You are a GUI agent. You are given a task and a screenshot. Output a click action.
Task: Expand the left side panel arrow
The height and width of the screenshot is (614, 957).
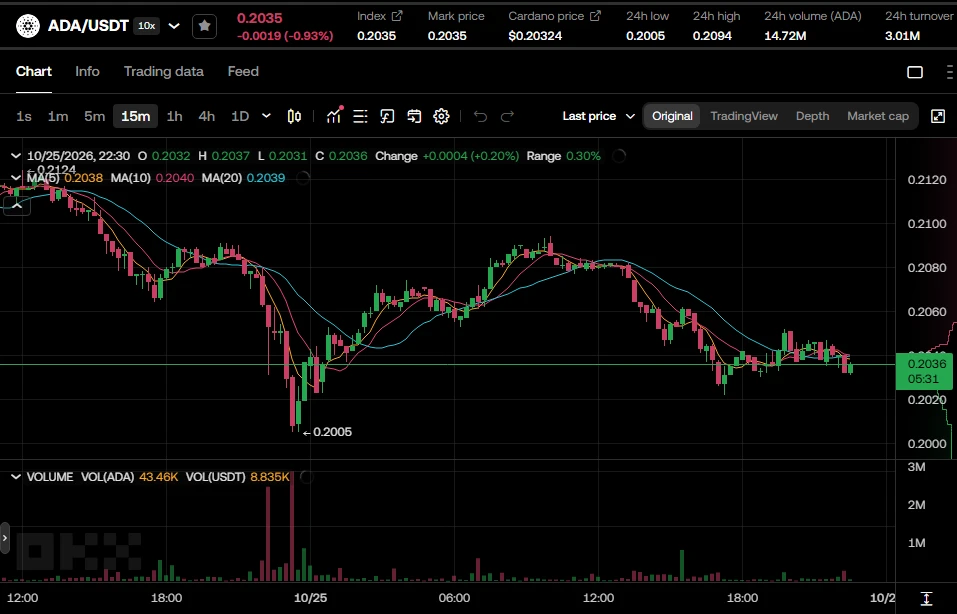tap(5, 538)
